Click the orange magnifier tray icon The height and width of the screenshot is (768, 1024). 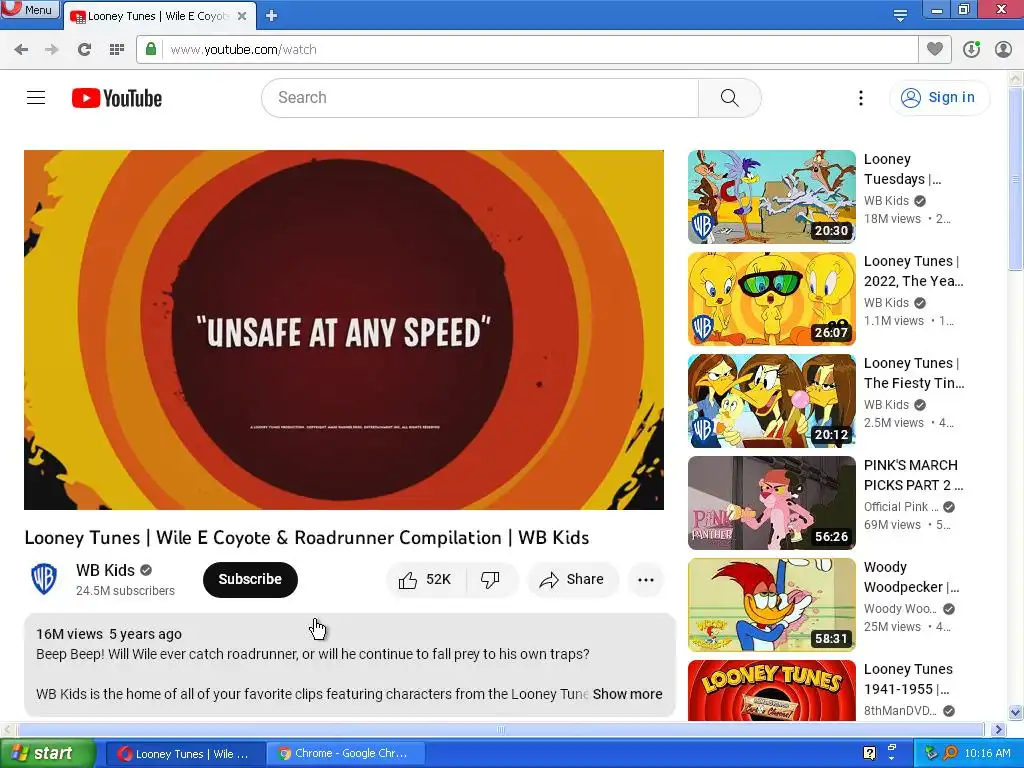(x=950, y=753)
